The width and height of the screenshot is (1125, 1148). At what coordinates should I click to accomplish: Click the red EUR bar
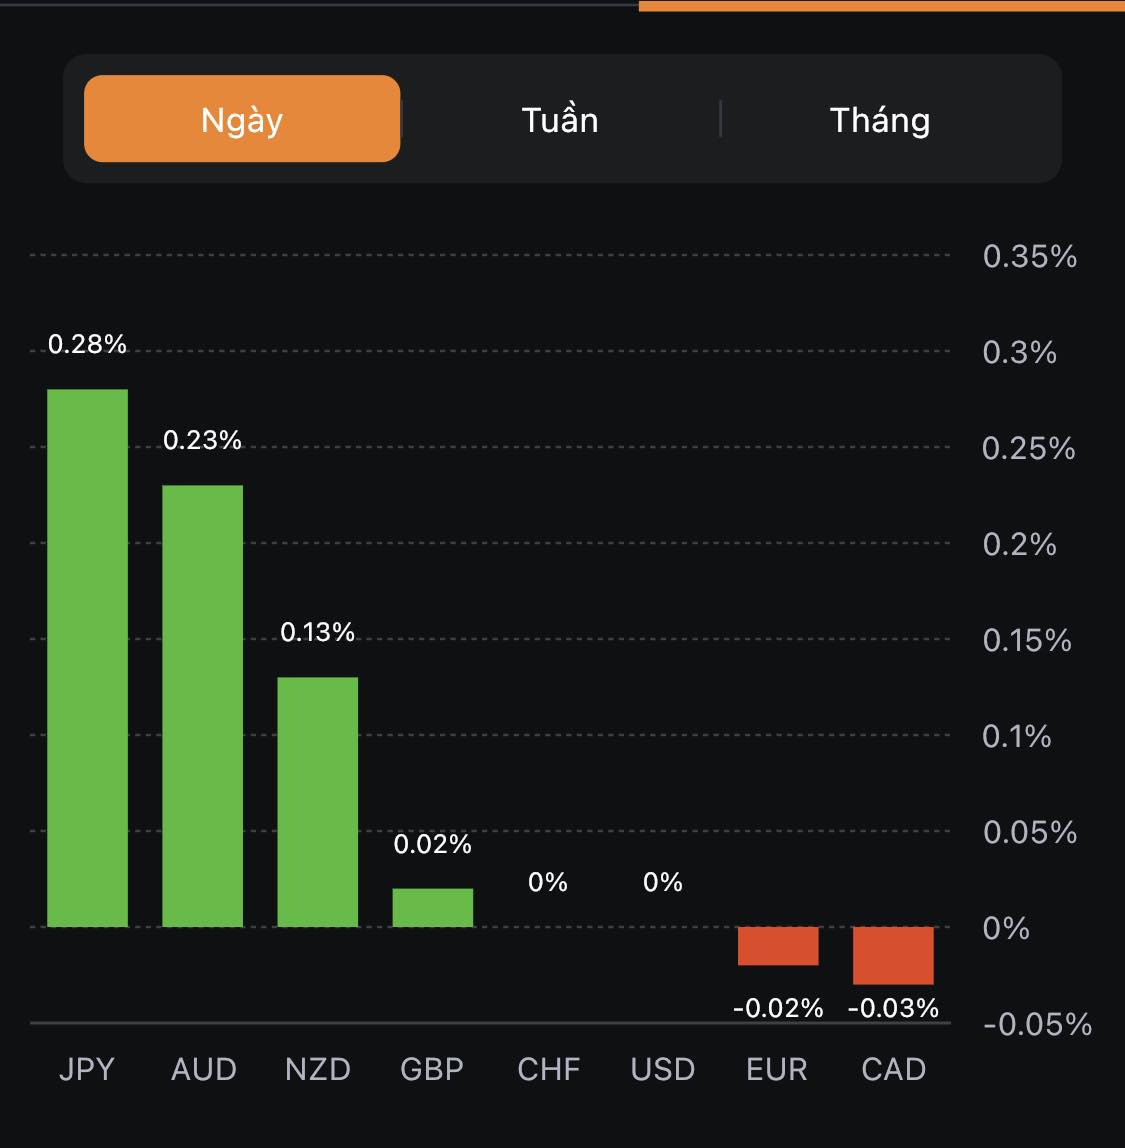coord(778,946)
